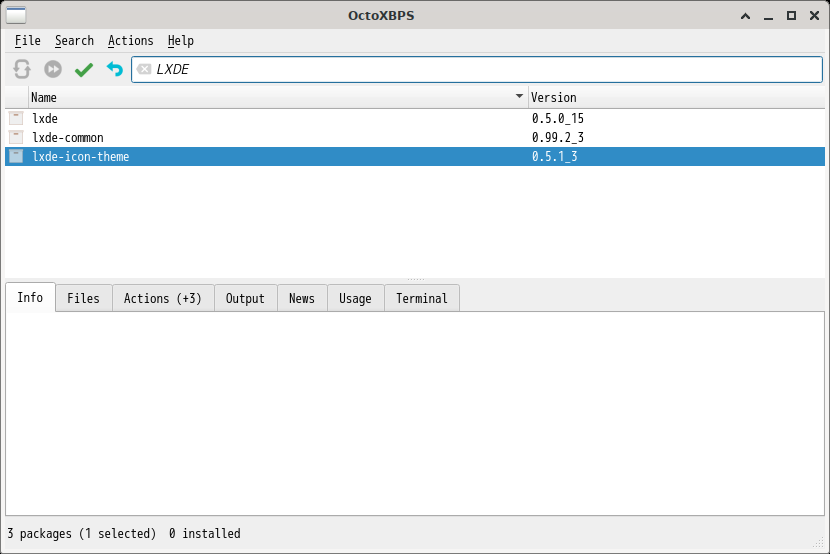Click the '0 installed' status text
Viewport: 830px width, 554px height.
tap(204, 533)
